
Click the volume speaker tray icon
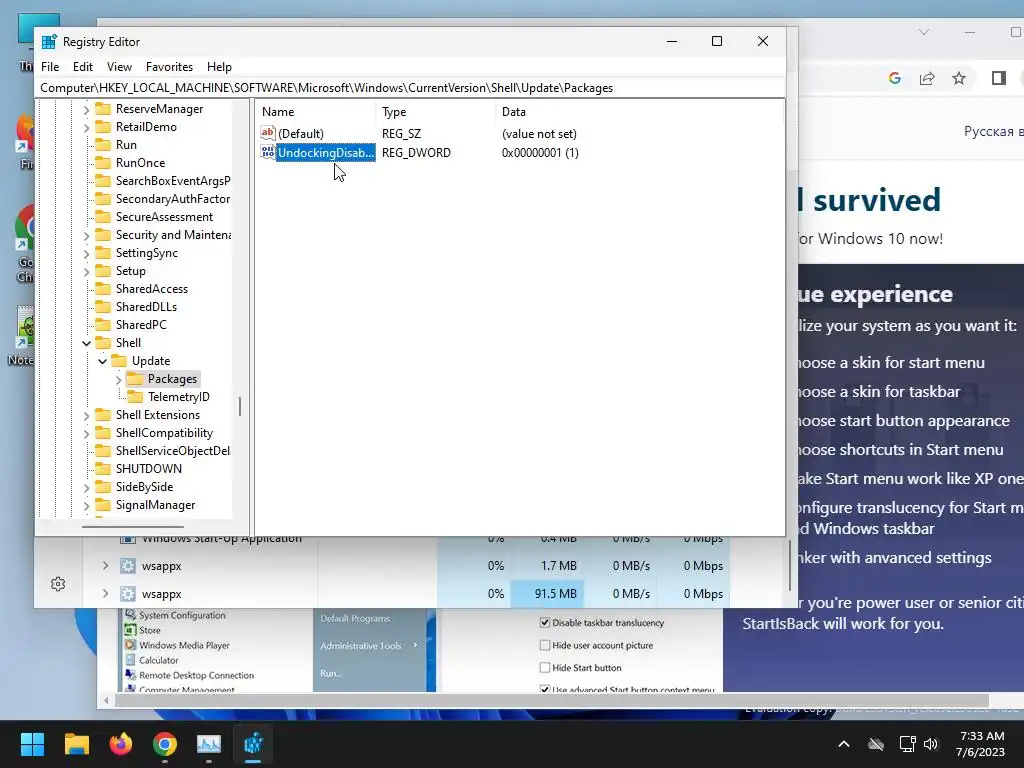tap(931, 744)
